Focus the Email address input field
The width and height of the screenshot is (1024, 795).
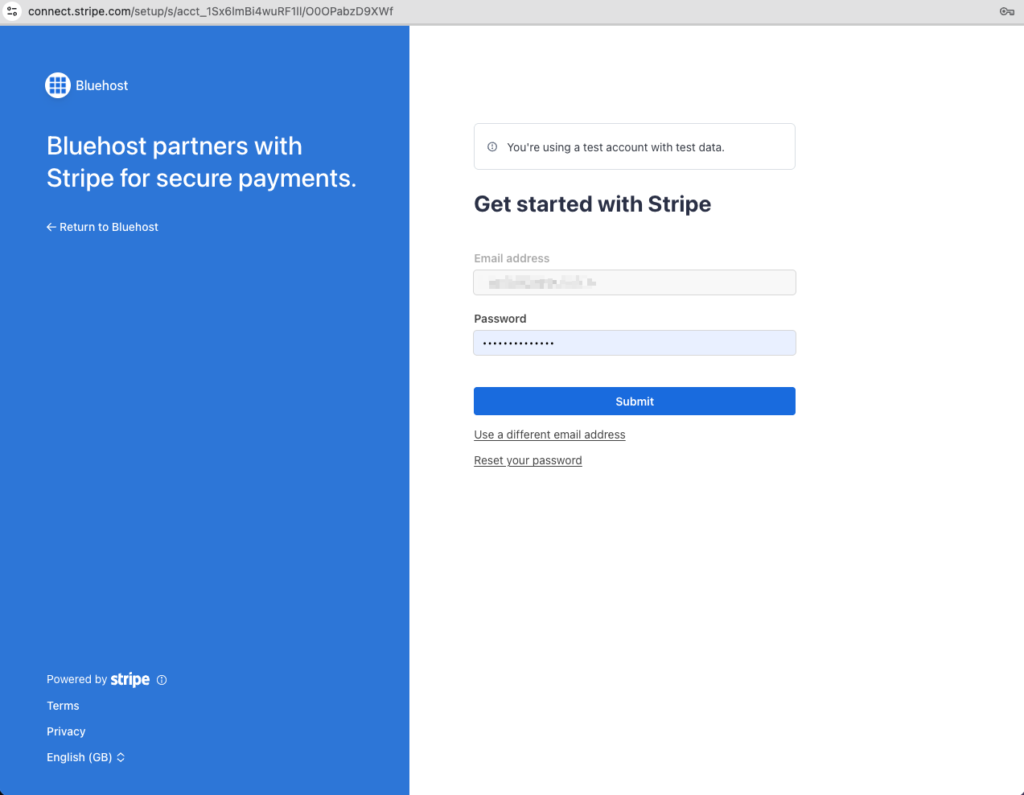point(634,283)
